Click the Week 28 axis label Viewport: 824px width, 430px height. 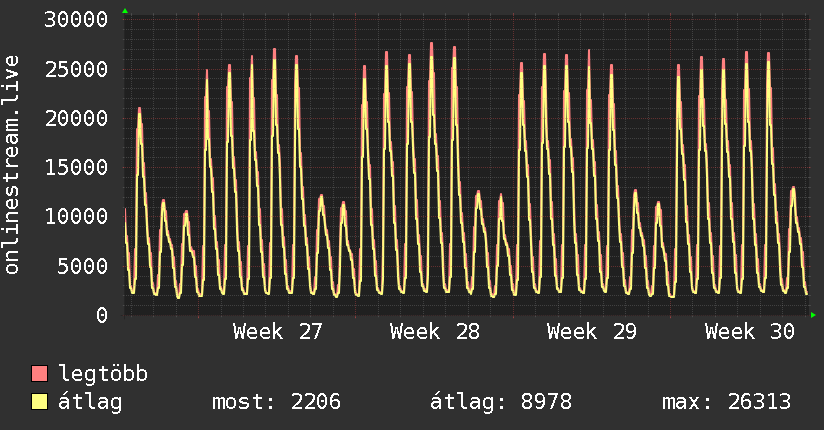435,332
